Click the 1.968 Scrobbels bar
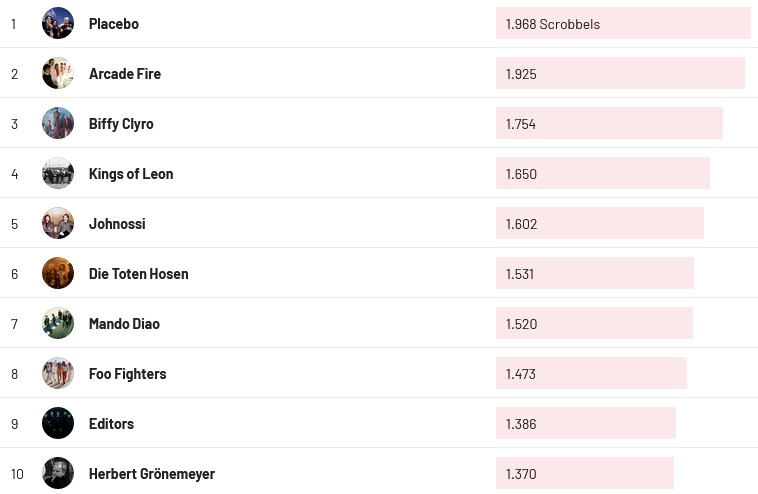Screen dimensions: 758x494 pos(622,23)
